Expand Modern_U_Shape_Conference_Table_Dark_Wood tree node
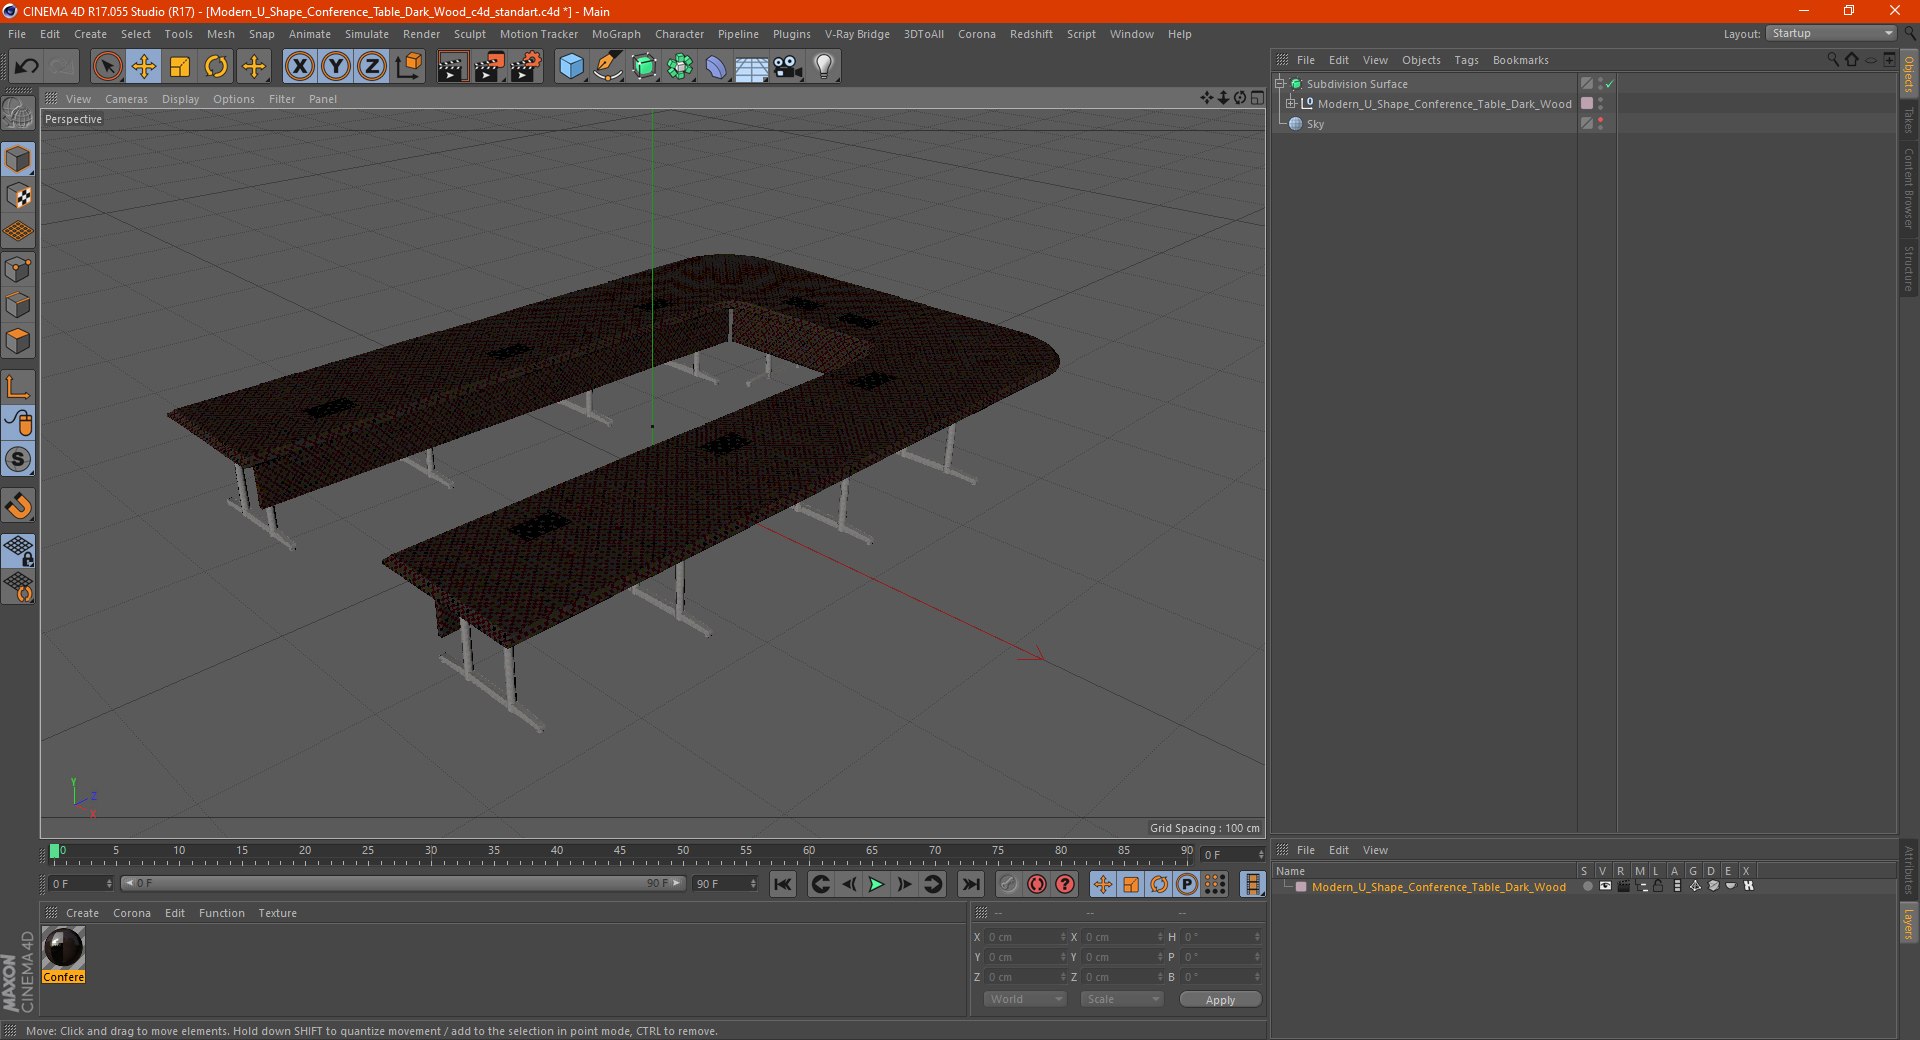Image resolution: width=1920 pixels, height=1040 pixels. click(x=1291, y=104)
